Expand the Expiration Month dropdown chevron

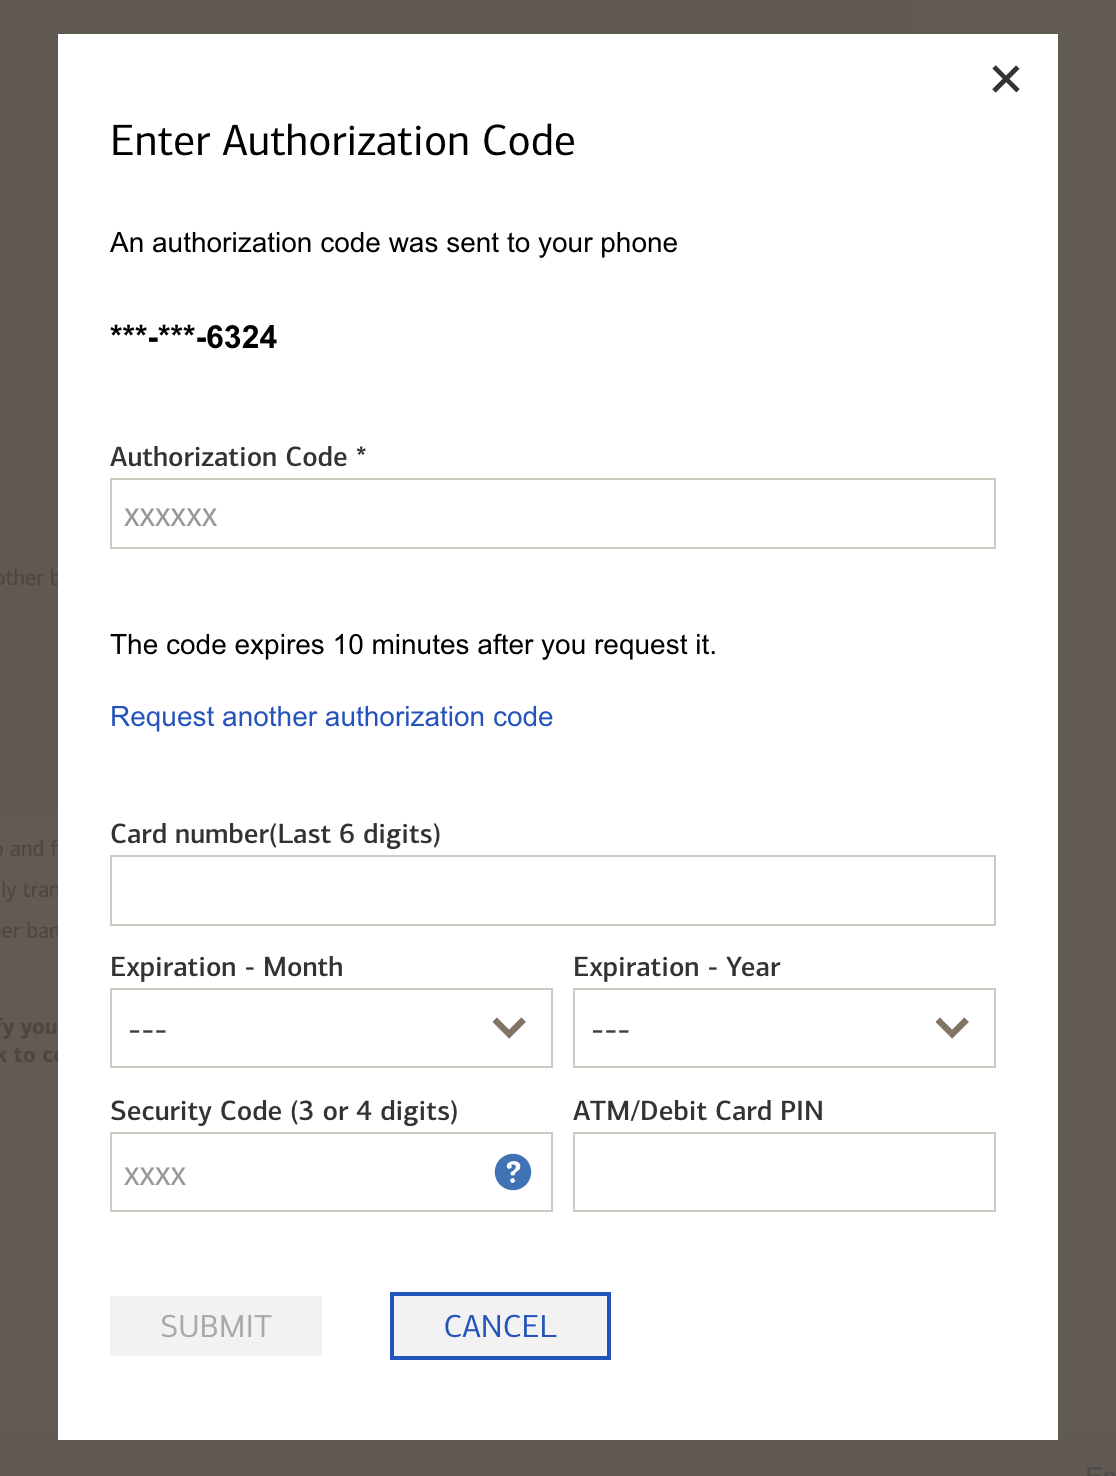tap(509, 1028)
